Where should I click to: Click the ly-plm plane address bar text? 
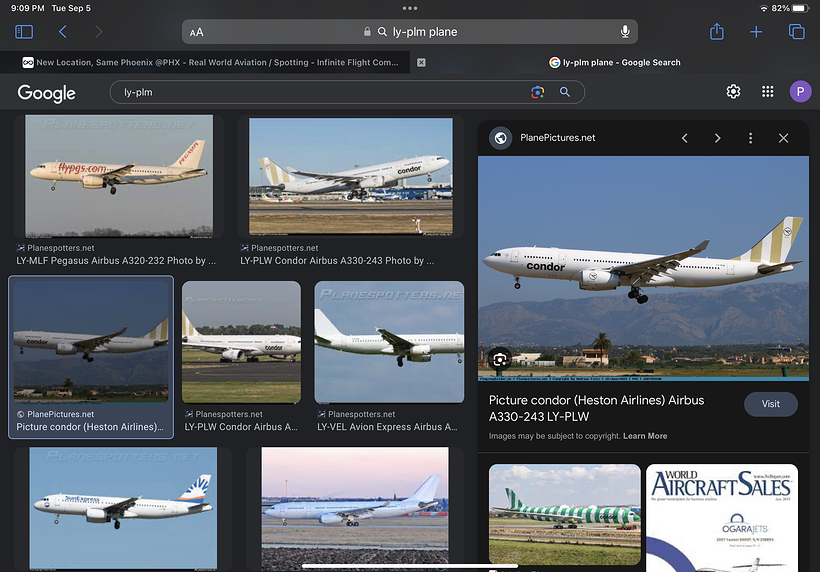425,32
